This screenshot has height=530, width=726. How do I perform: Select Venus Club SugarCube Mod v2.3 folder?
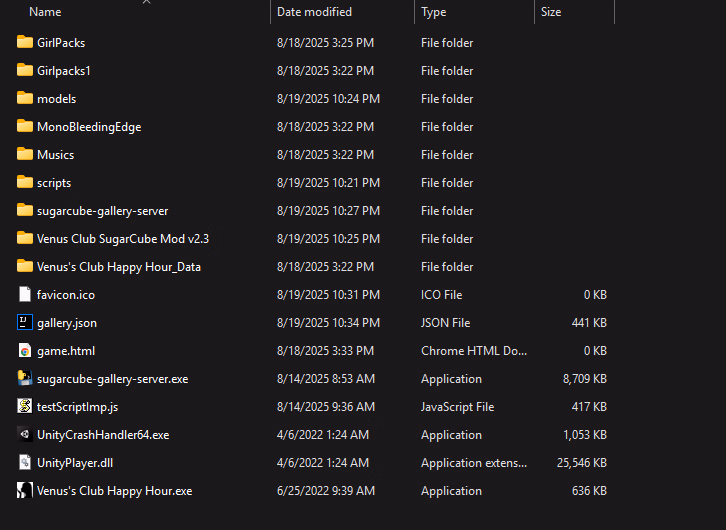123,239
